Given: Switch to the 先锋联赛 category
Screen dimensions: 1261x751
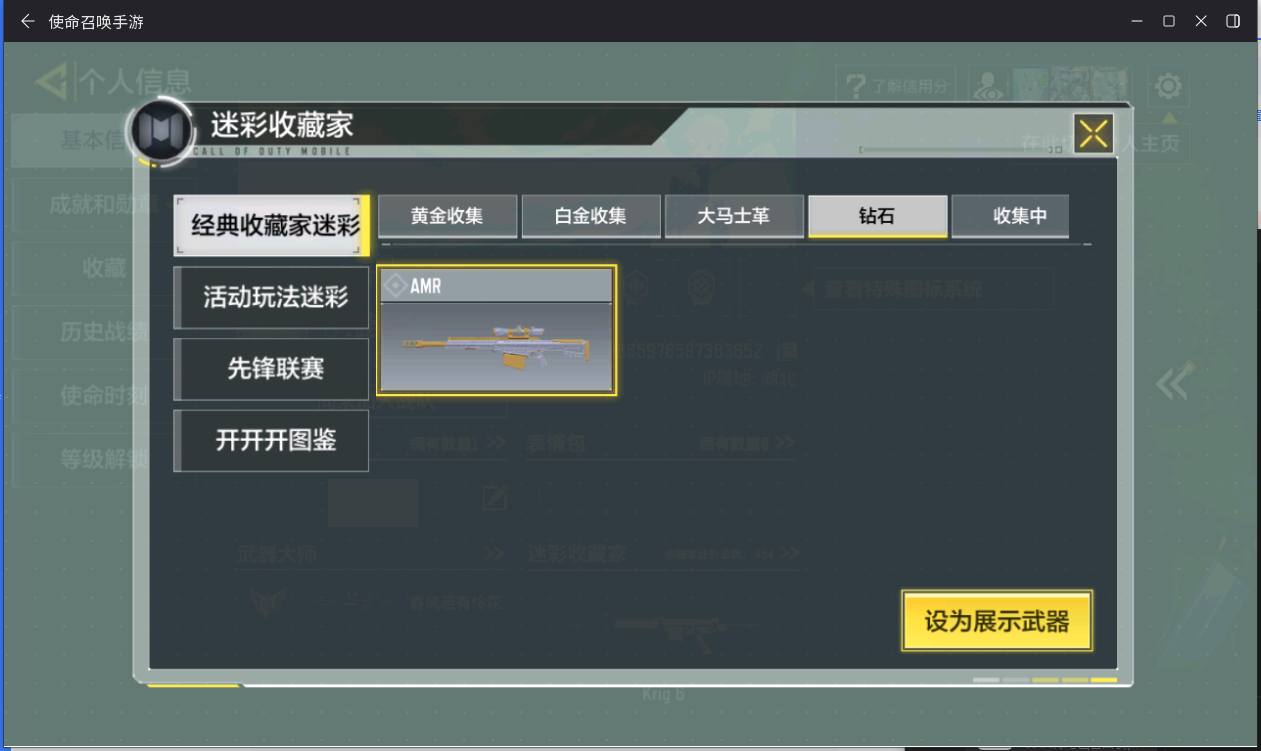Looking at the screenshot, I should tap(272, 369).
